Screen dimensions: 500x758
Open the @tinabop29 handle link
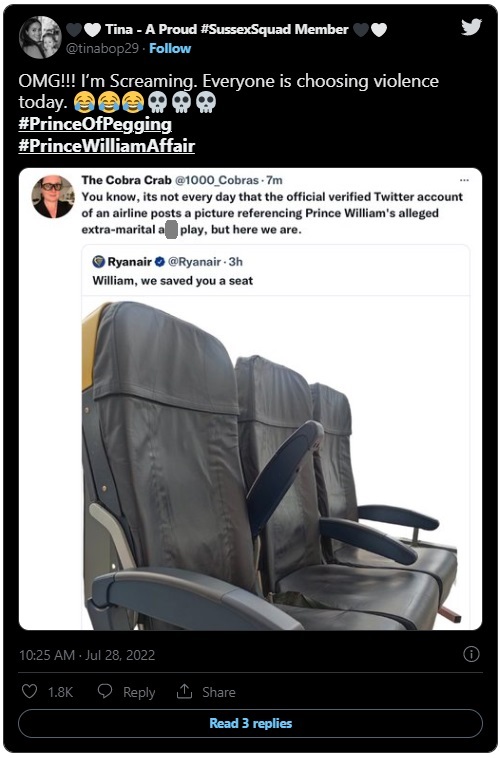102,48
